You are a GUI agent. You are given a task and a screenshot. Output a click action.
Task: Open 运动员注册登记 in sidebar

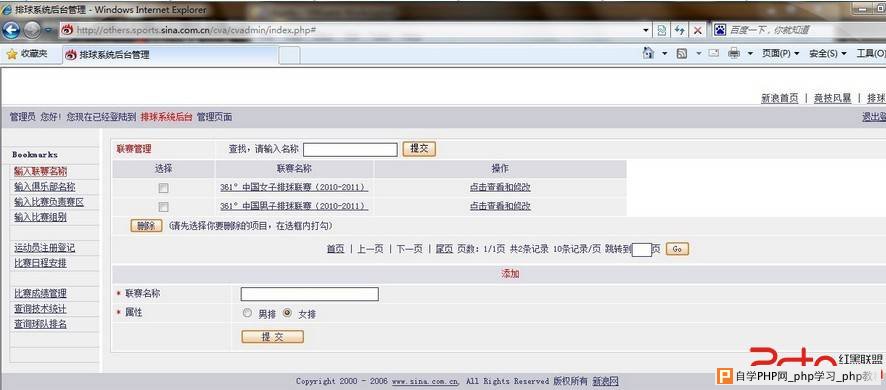pos(45,248)
